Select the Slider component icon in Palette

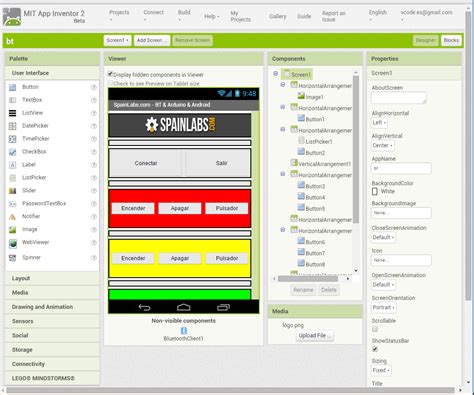[x=12, y=191]
